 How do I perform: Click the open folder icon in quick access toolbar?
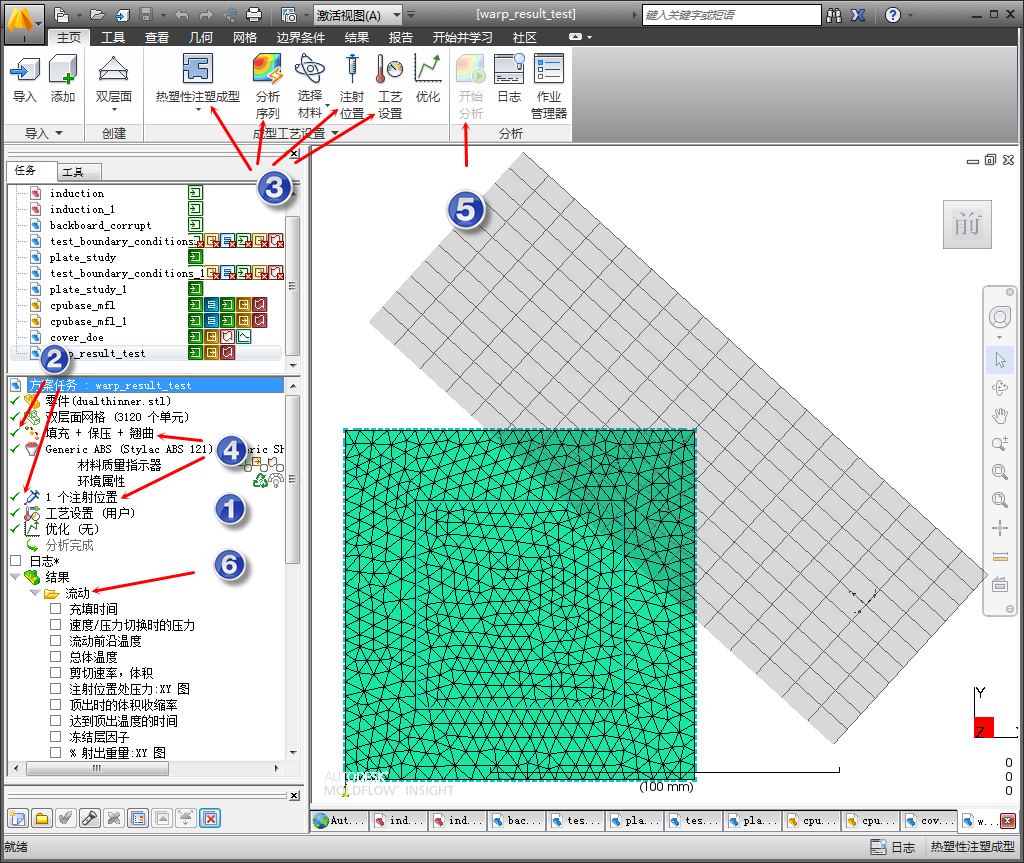[98, 14]
